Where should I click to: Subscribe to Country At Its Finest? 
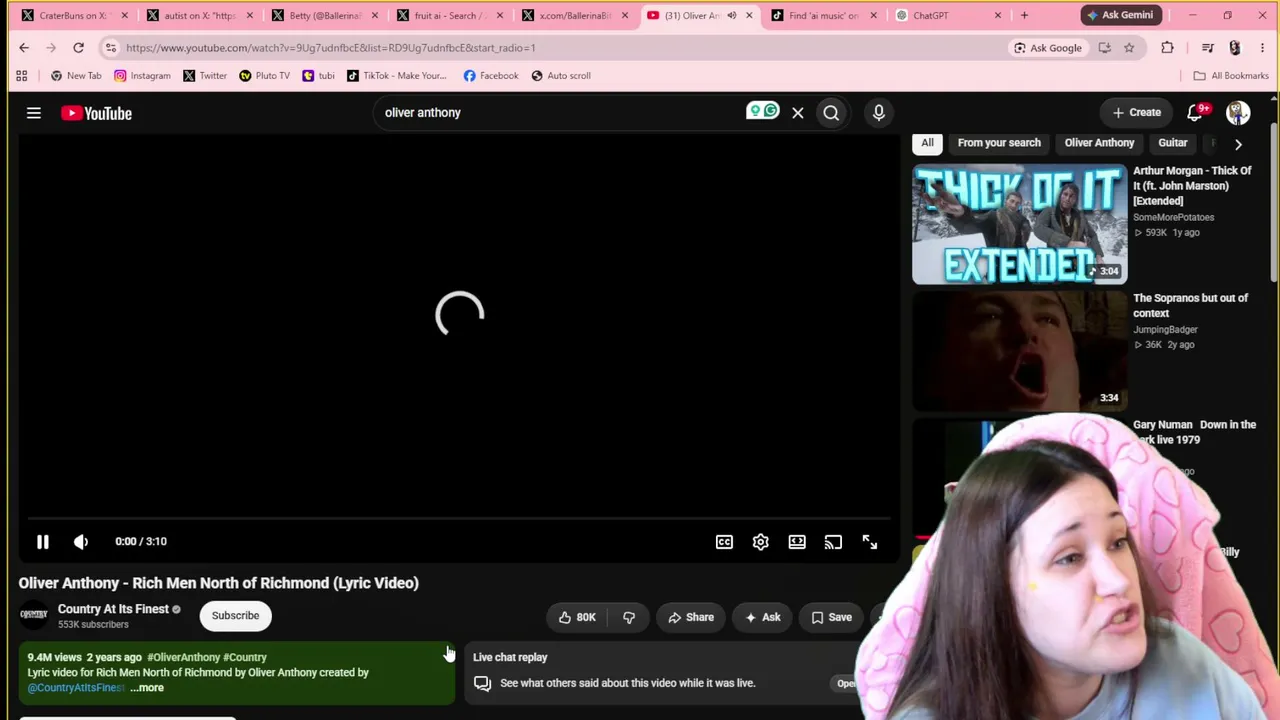pos(235,616)
